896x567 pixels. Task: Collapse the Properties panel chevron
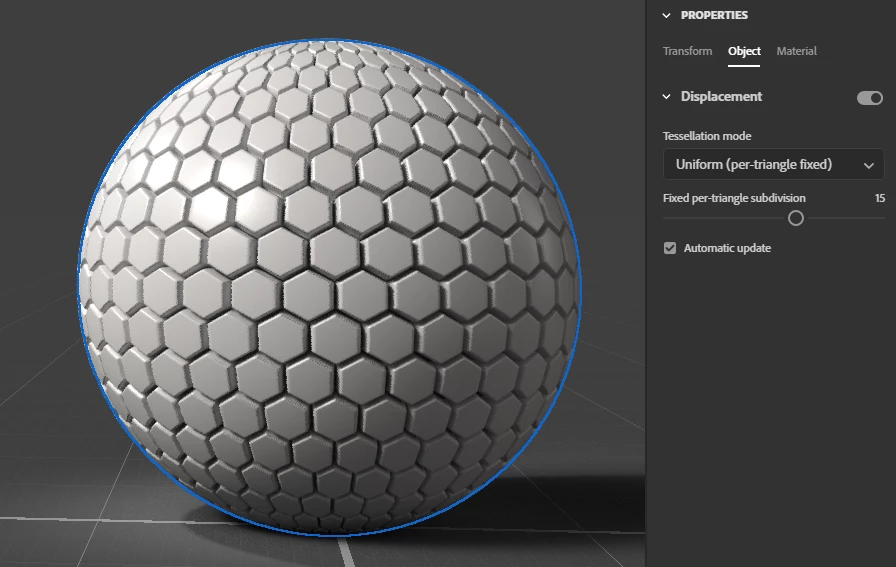pos(666,15)
